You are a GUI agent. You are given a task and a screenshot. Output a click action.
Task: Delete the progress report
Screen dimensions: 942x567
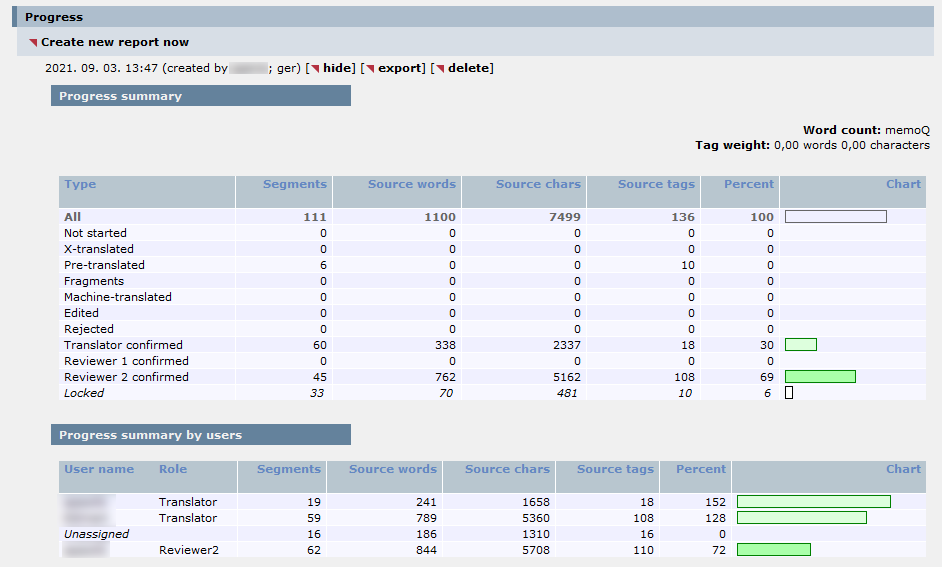[x=470, y=68]
